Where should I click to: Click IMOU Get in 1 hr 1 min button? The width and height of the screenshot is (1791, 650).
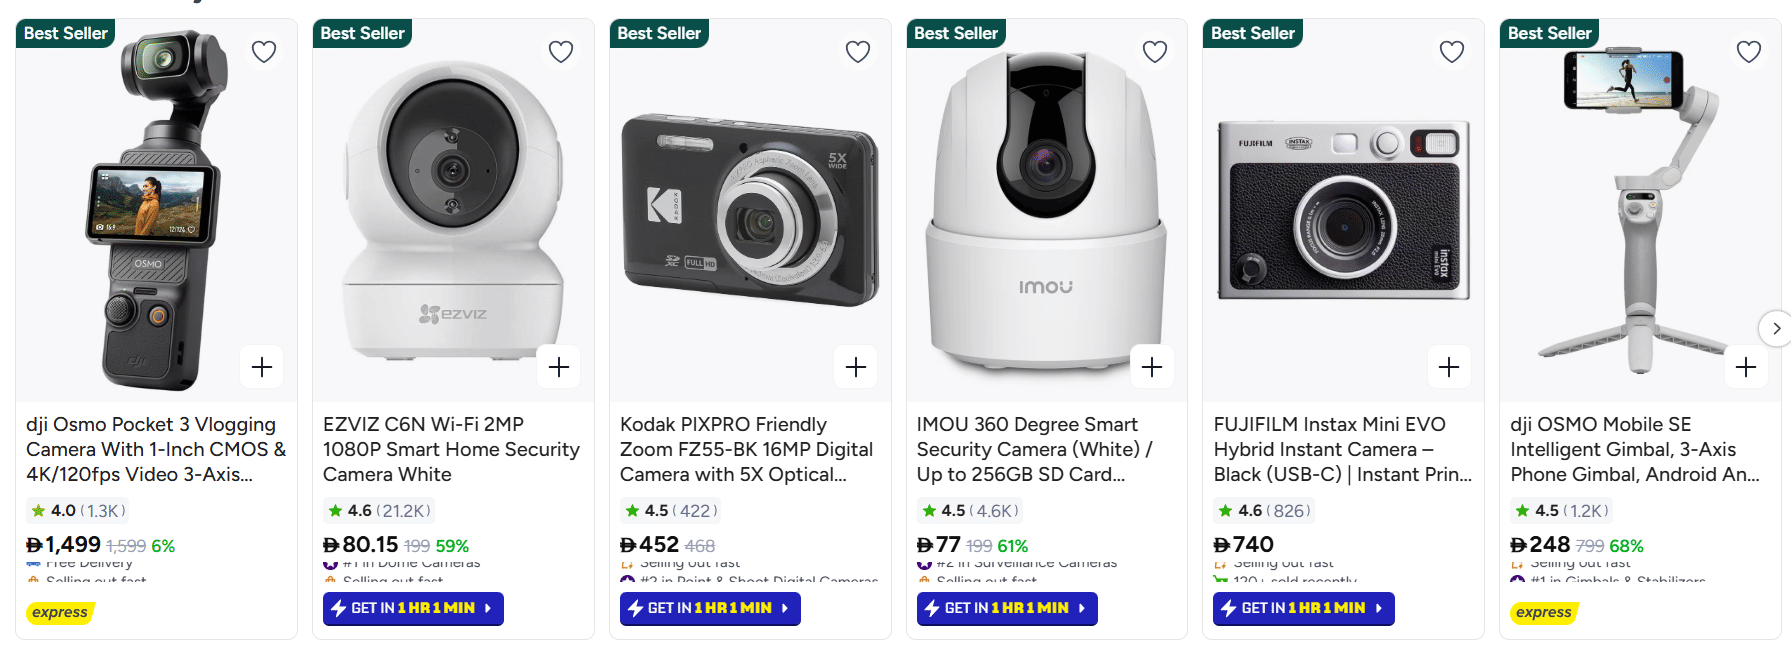point(1007,608)
